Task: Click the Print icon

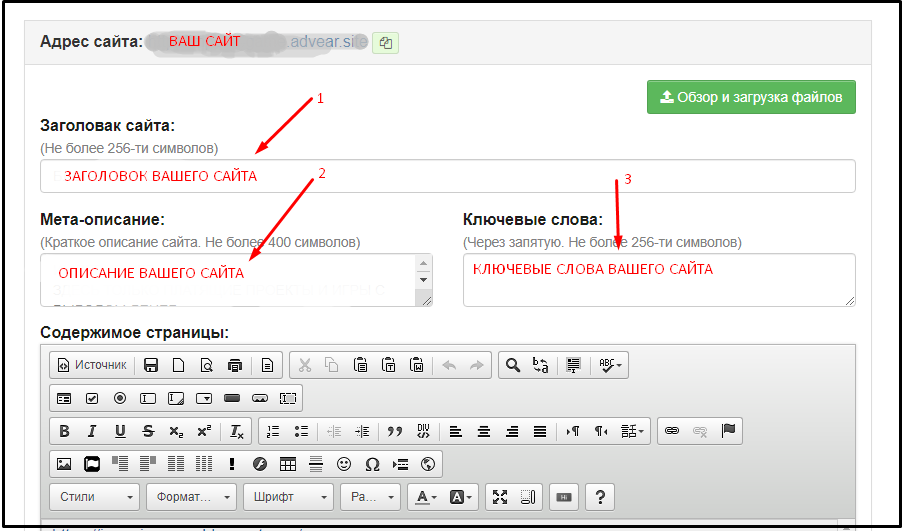Action: coord(235,365)
